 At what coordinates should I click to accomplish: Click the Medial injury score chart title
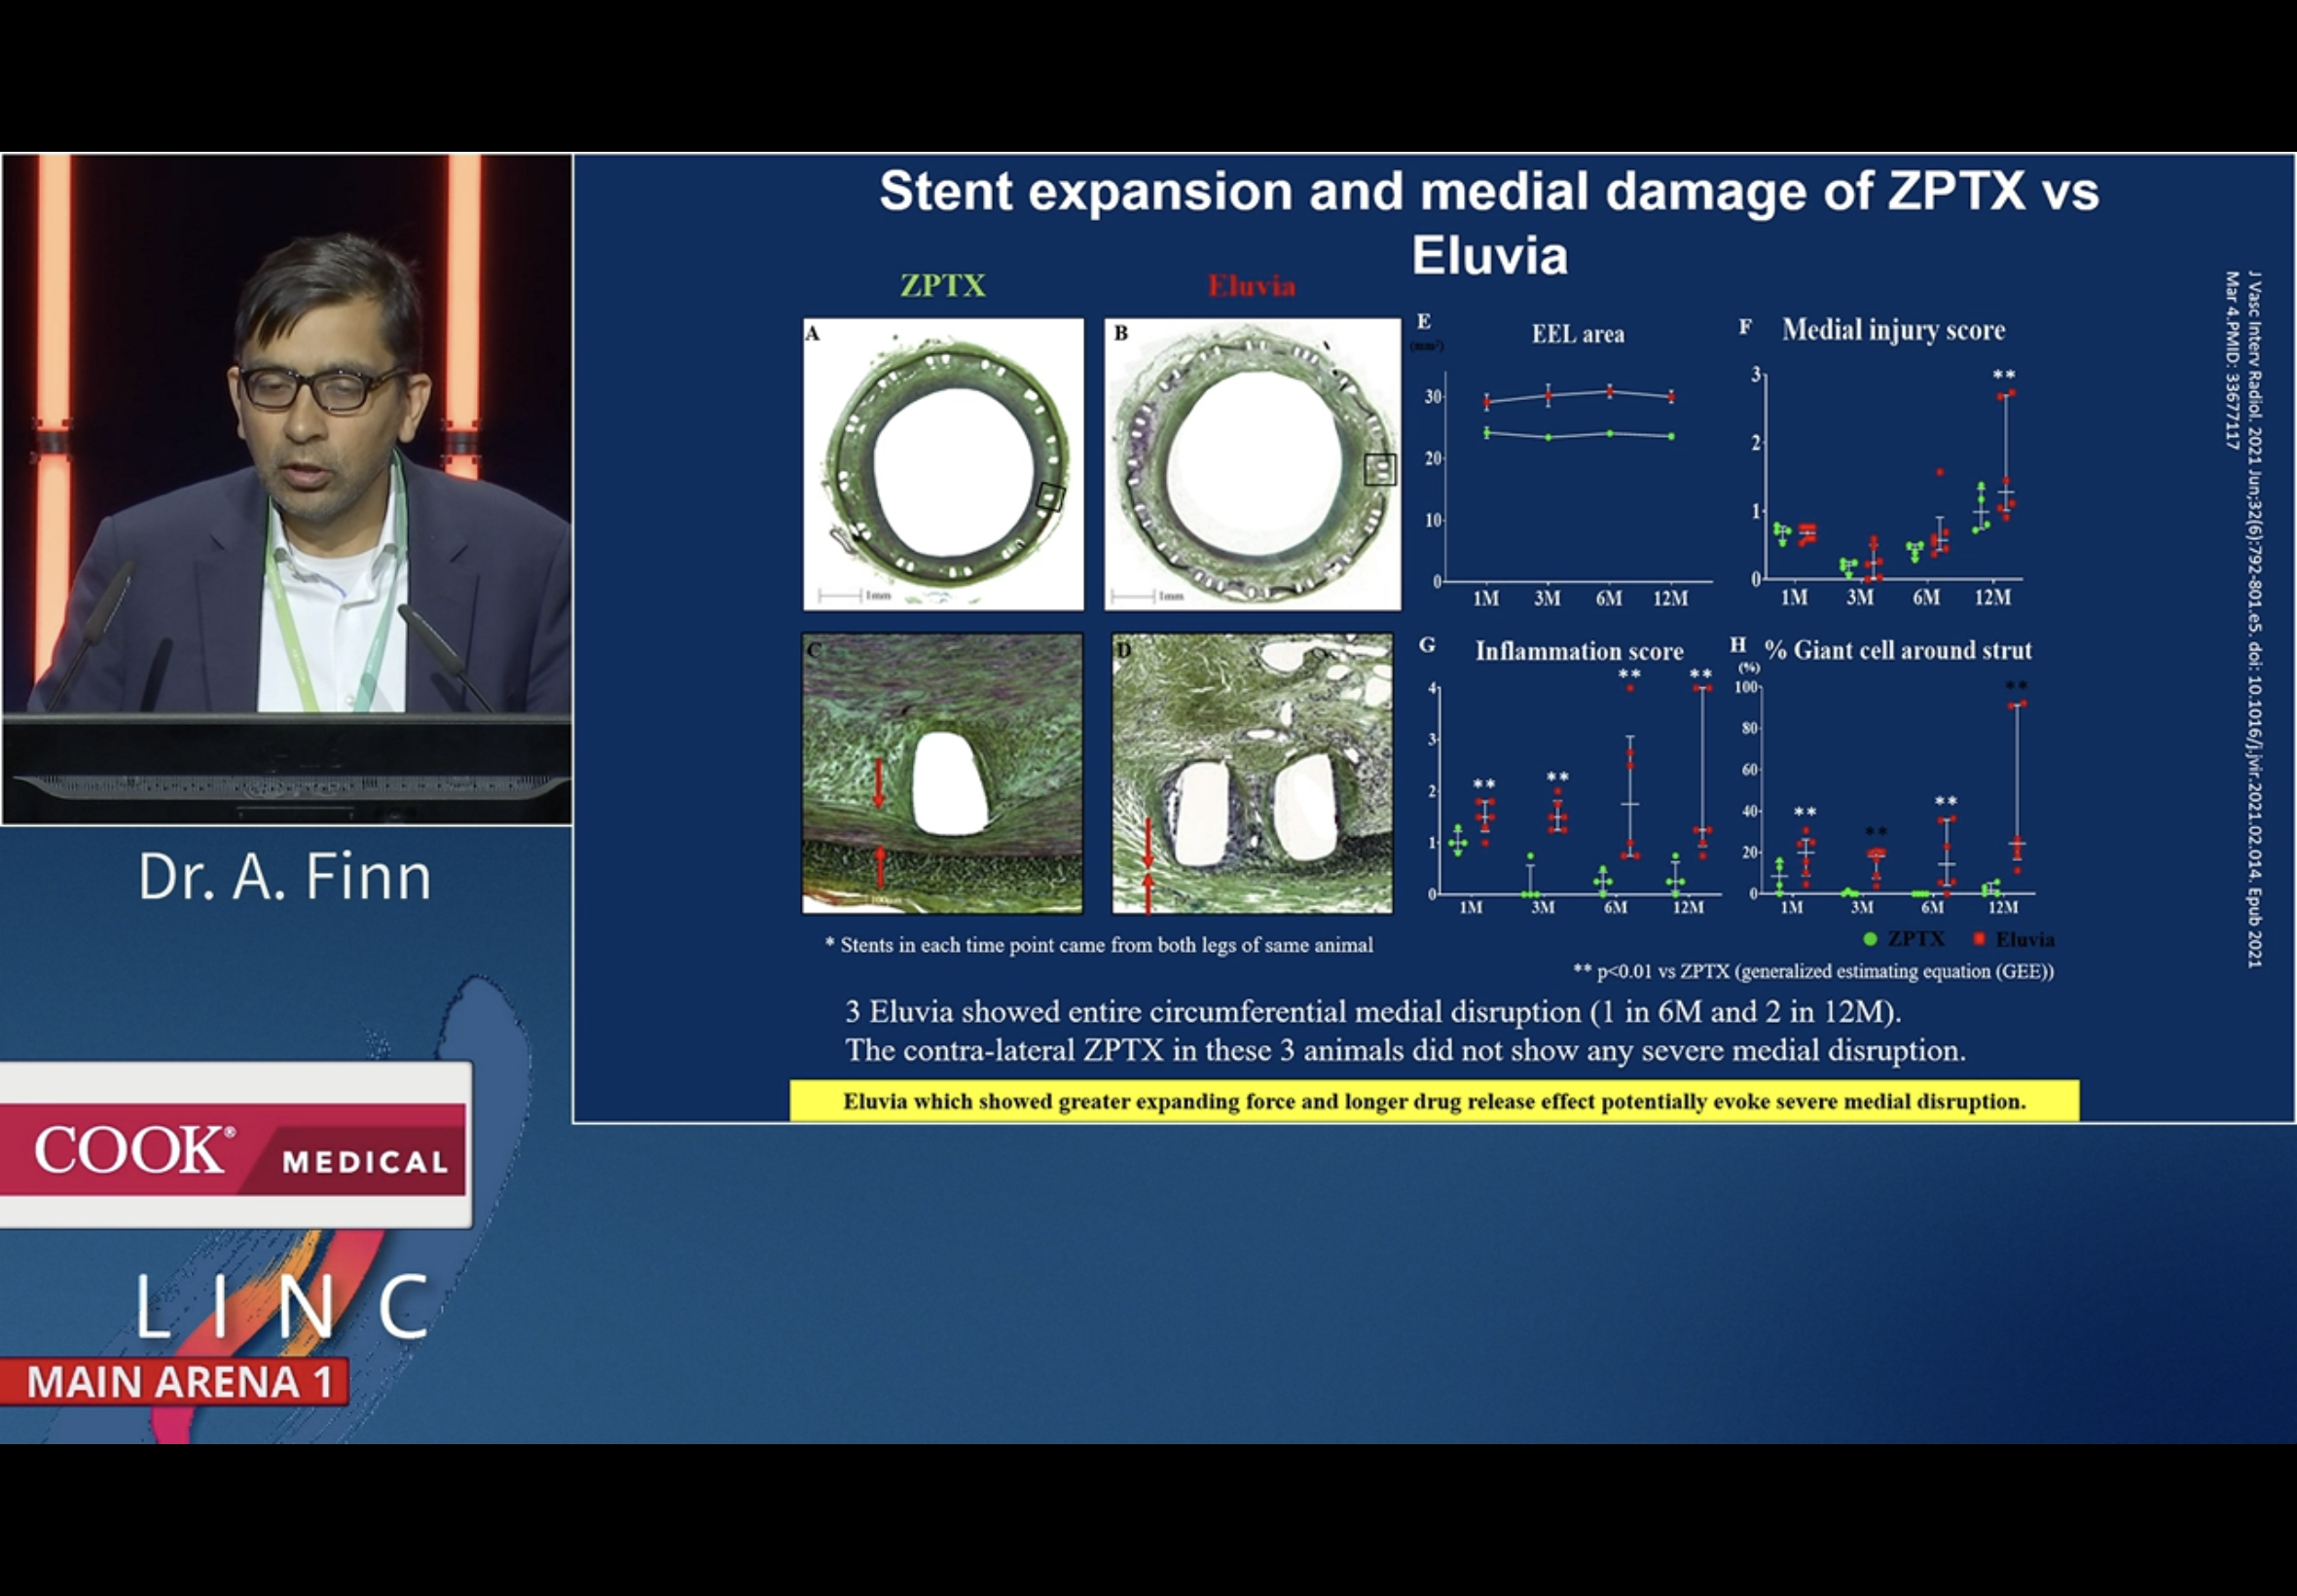1892,330
